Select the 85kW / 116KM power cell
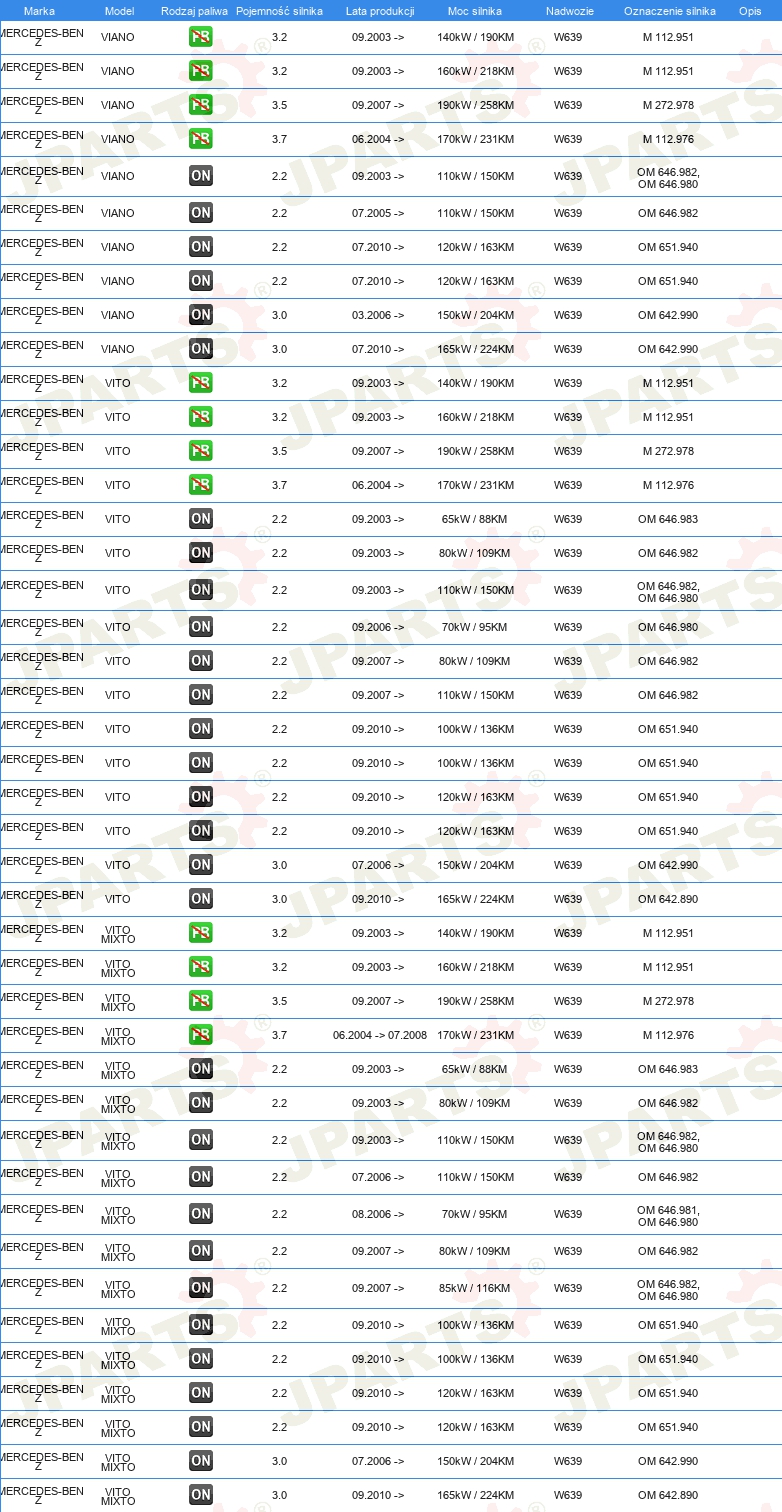782x1512 pixels. 476,1288
